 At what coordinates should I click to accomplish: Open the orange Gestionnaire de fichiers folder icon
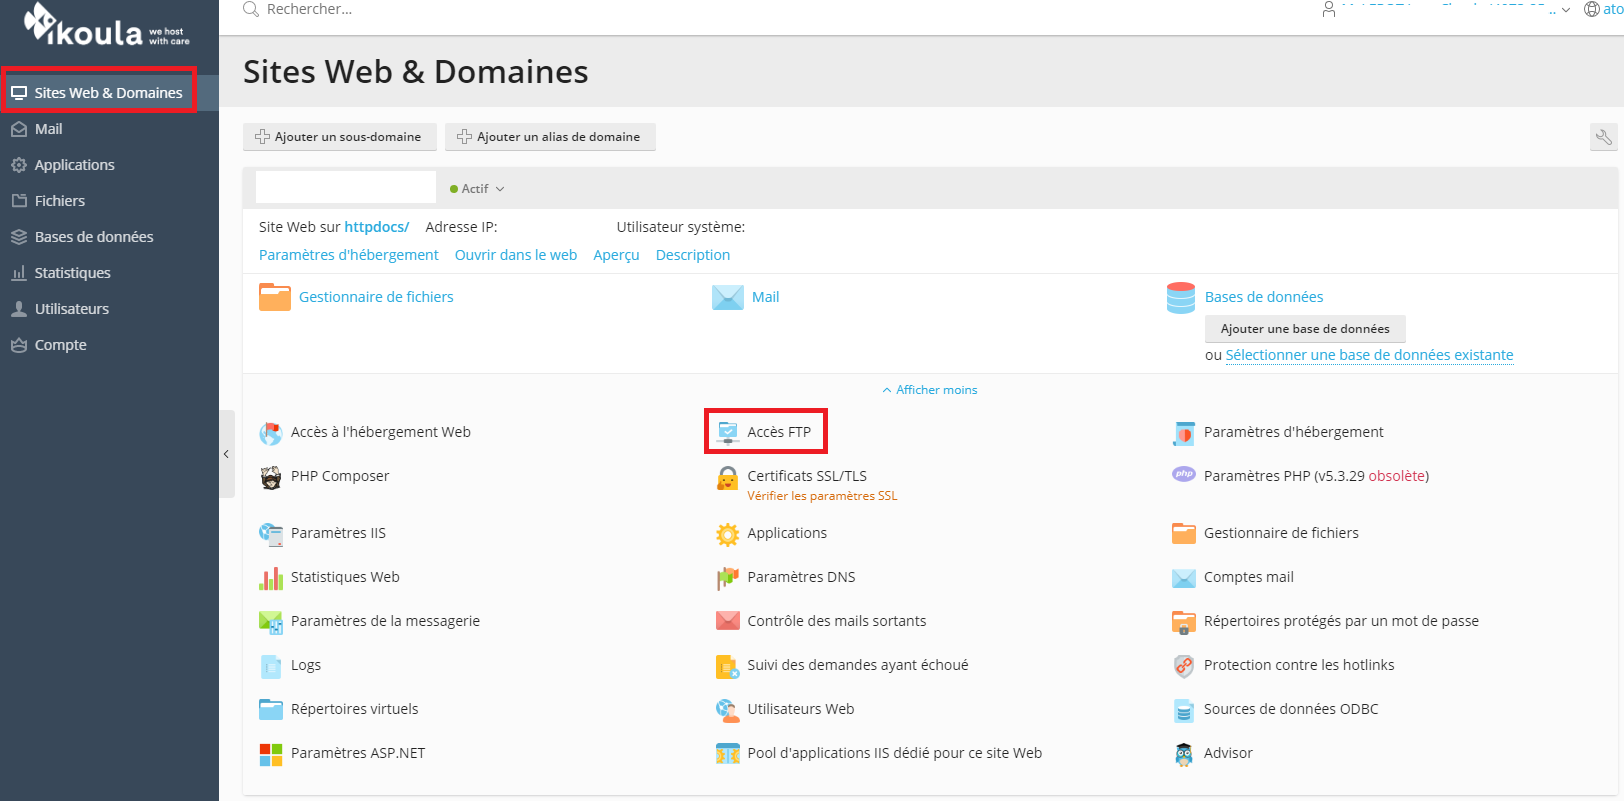275,297
